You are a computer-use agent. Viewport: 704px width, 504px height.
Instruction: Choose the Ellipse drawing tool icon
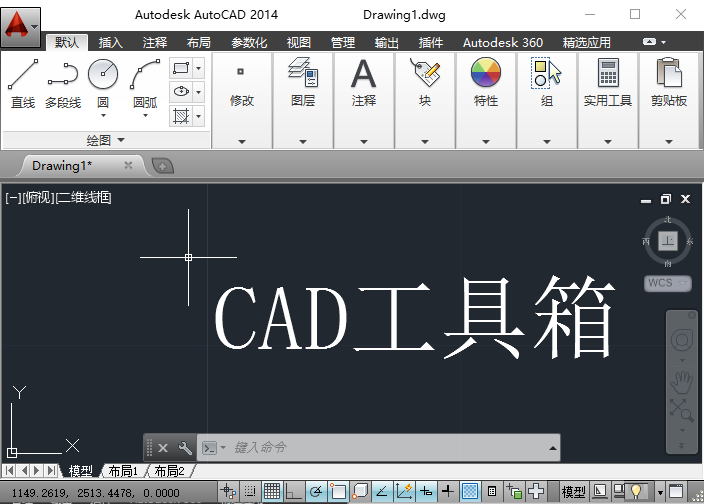[x=181, y=92]
